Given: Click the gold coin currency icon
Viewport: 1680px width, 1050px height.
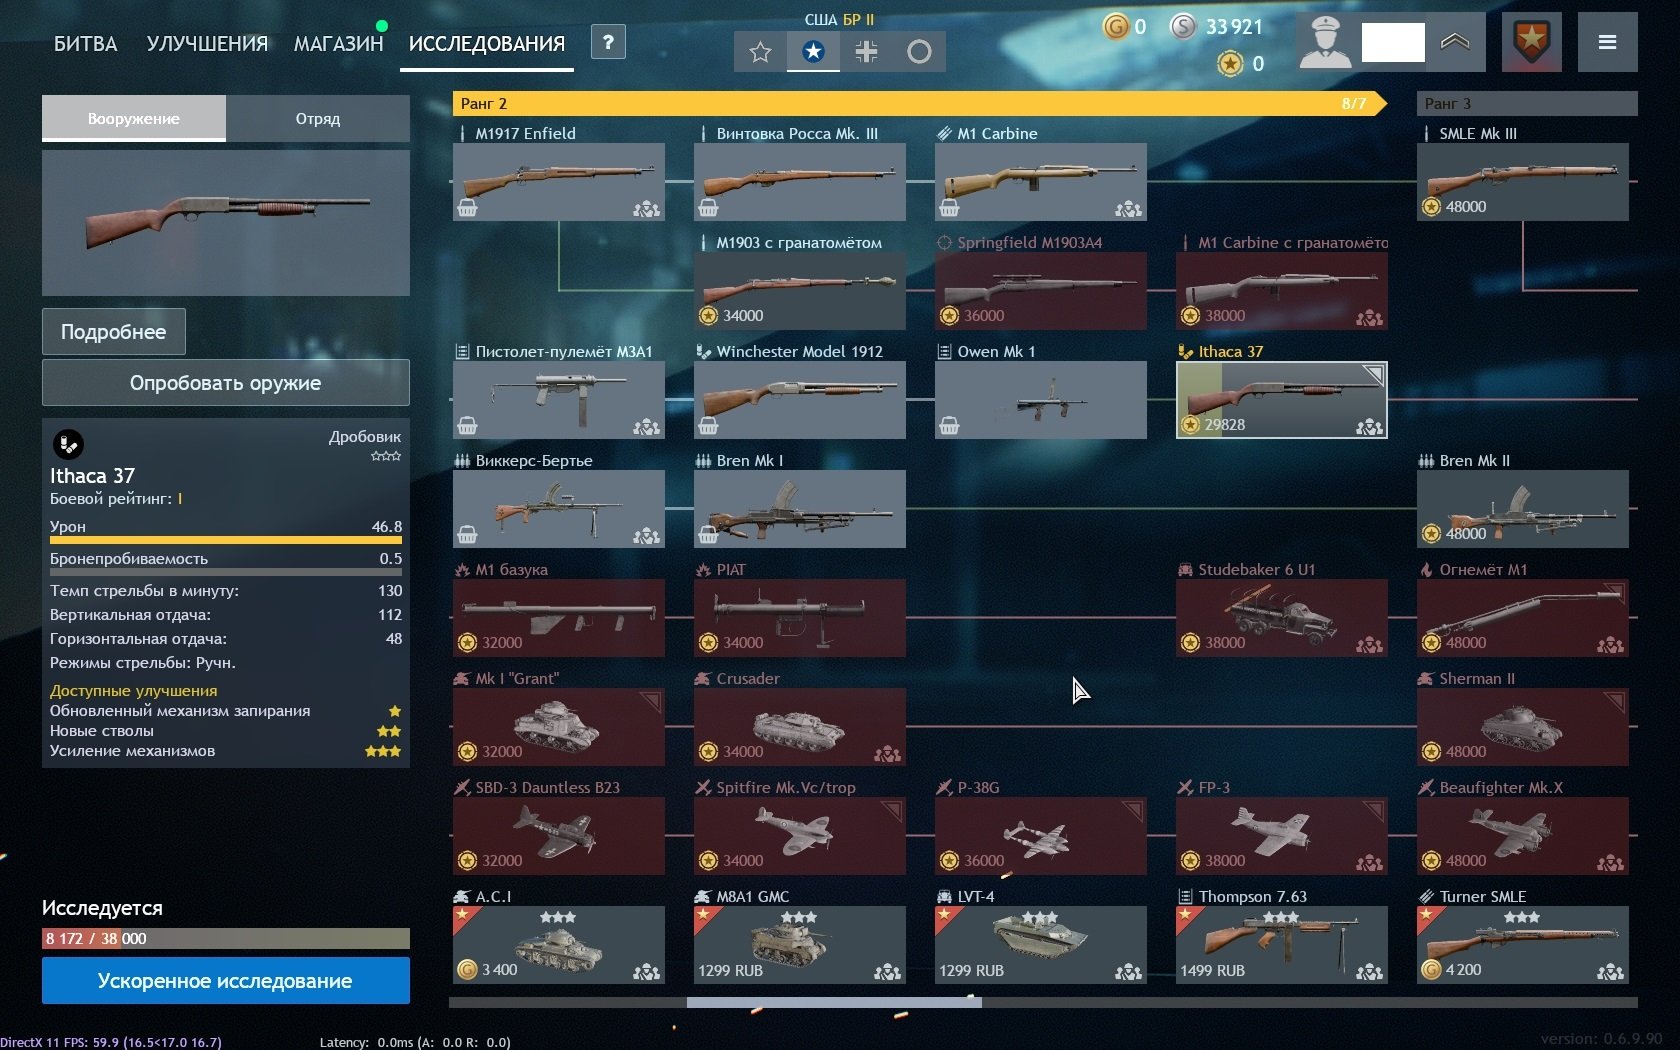Looking at the screenshot, I should (x=1115, y=27).
